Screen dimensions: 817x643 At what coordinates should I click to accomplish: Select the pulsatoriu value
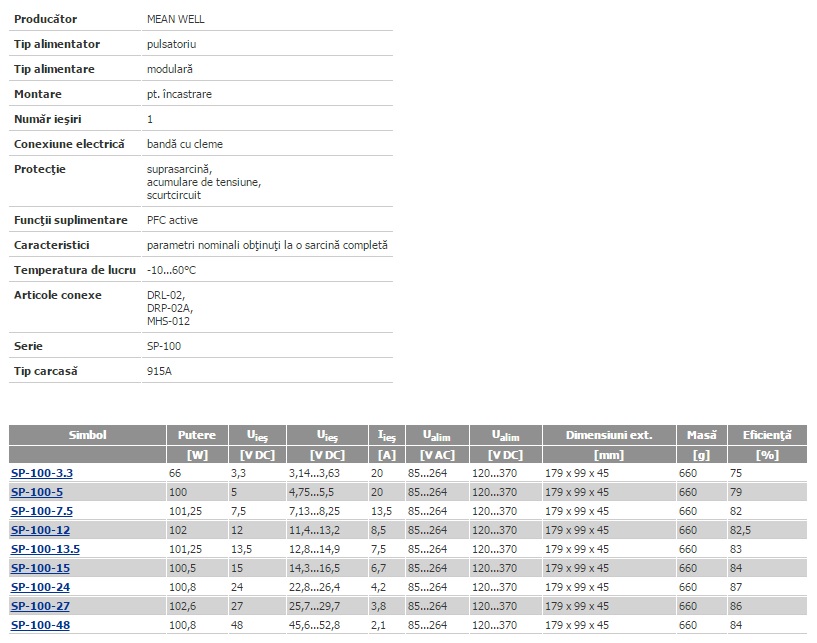click(x=171, y=44)
